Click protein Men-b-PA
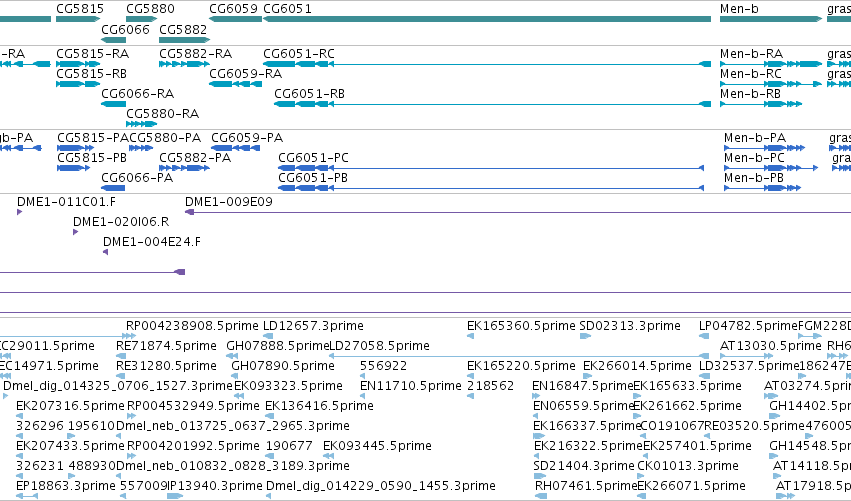Image resolution: width=851 pixels, height=501 pixels. tap(755, 138)
